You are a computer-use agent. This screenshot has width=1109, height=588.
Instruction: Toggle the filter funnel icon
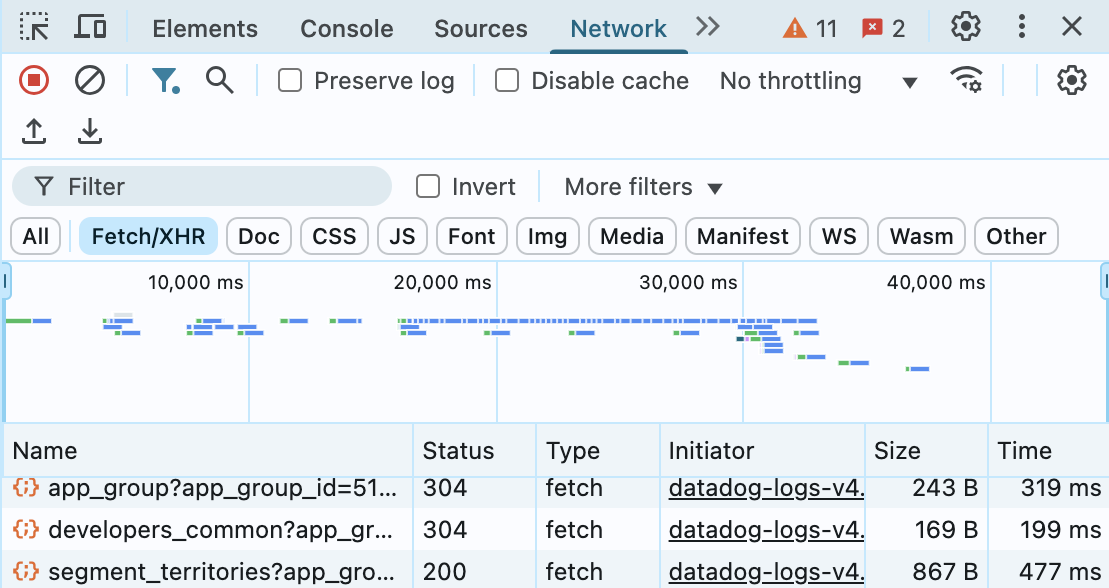click(166, 80)
